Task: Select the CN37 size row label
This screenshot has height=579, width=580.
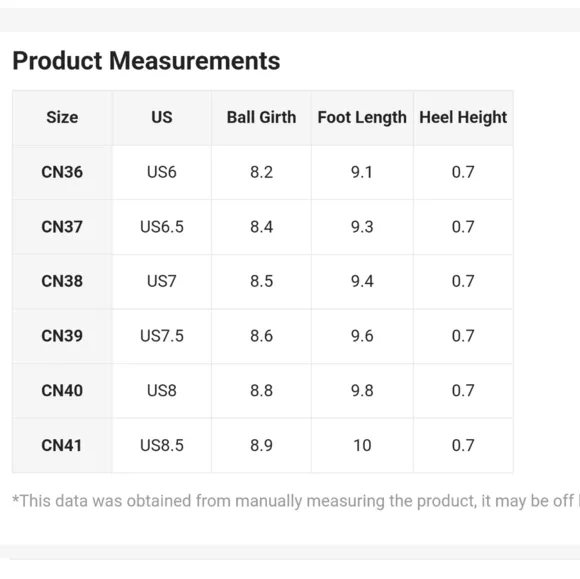Action: coord(62,227)
